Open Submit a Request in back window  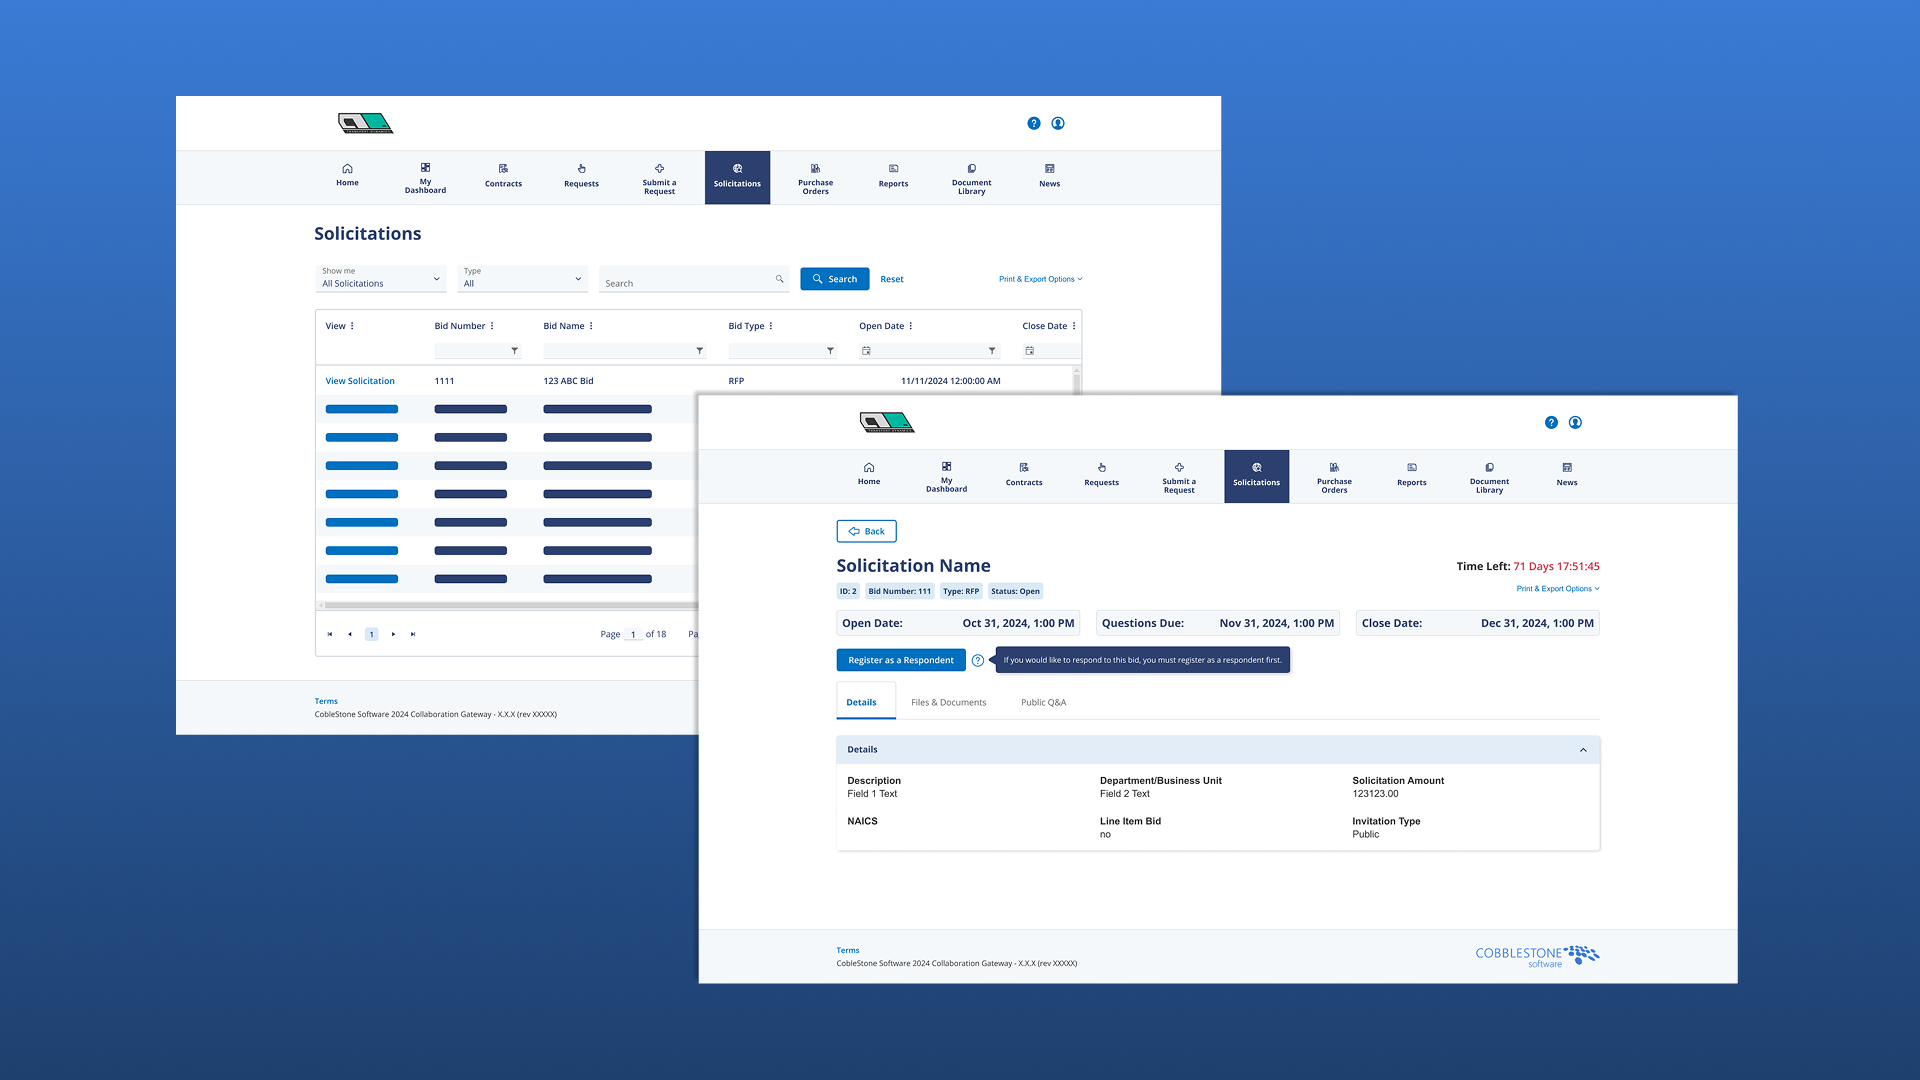pyautogui.click(x=659, y=178)
